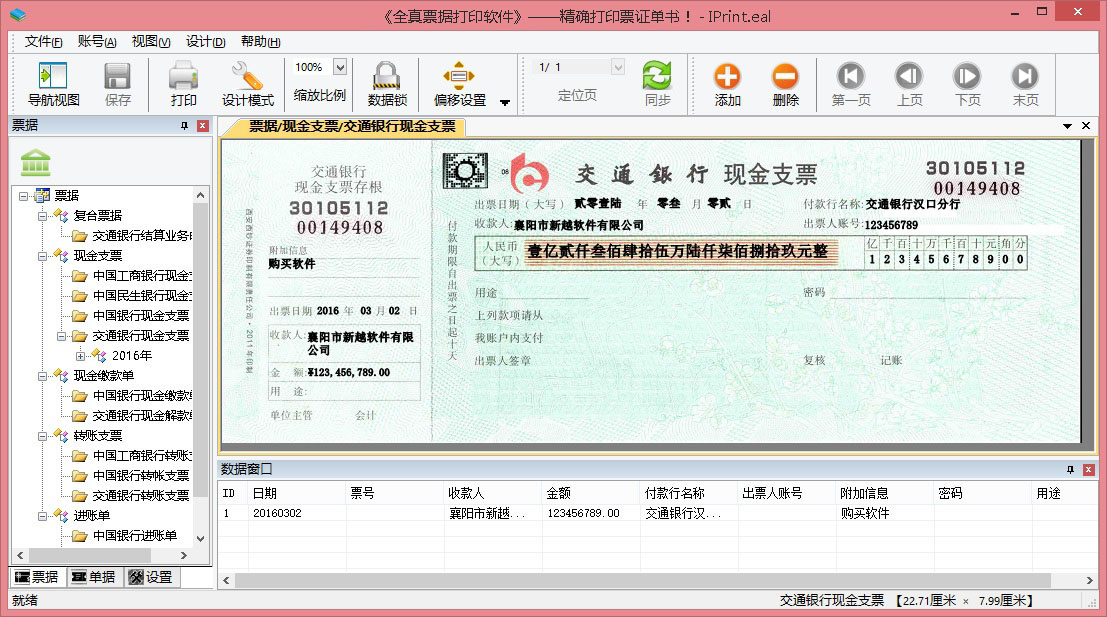Click the 123456789.00 amount cell

[591, 513]
